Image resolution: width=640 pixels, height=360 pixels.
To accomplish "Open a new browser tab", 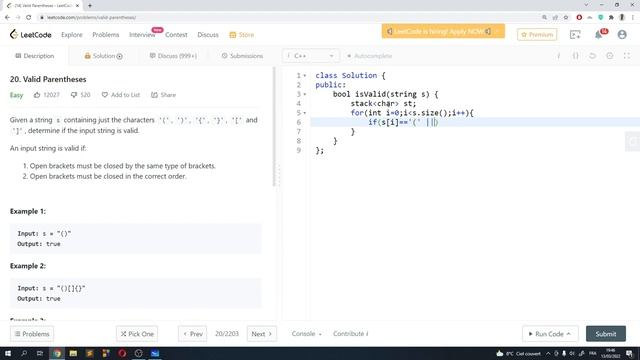I will (x=90, y=6).
